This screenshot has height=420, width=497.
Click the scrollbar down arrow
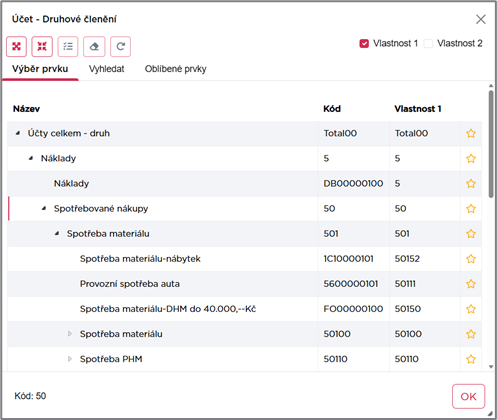pyautogui.click(x=491, y=367)
